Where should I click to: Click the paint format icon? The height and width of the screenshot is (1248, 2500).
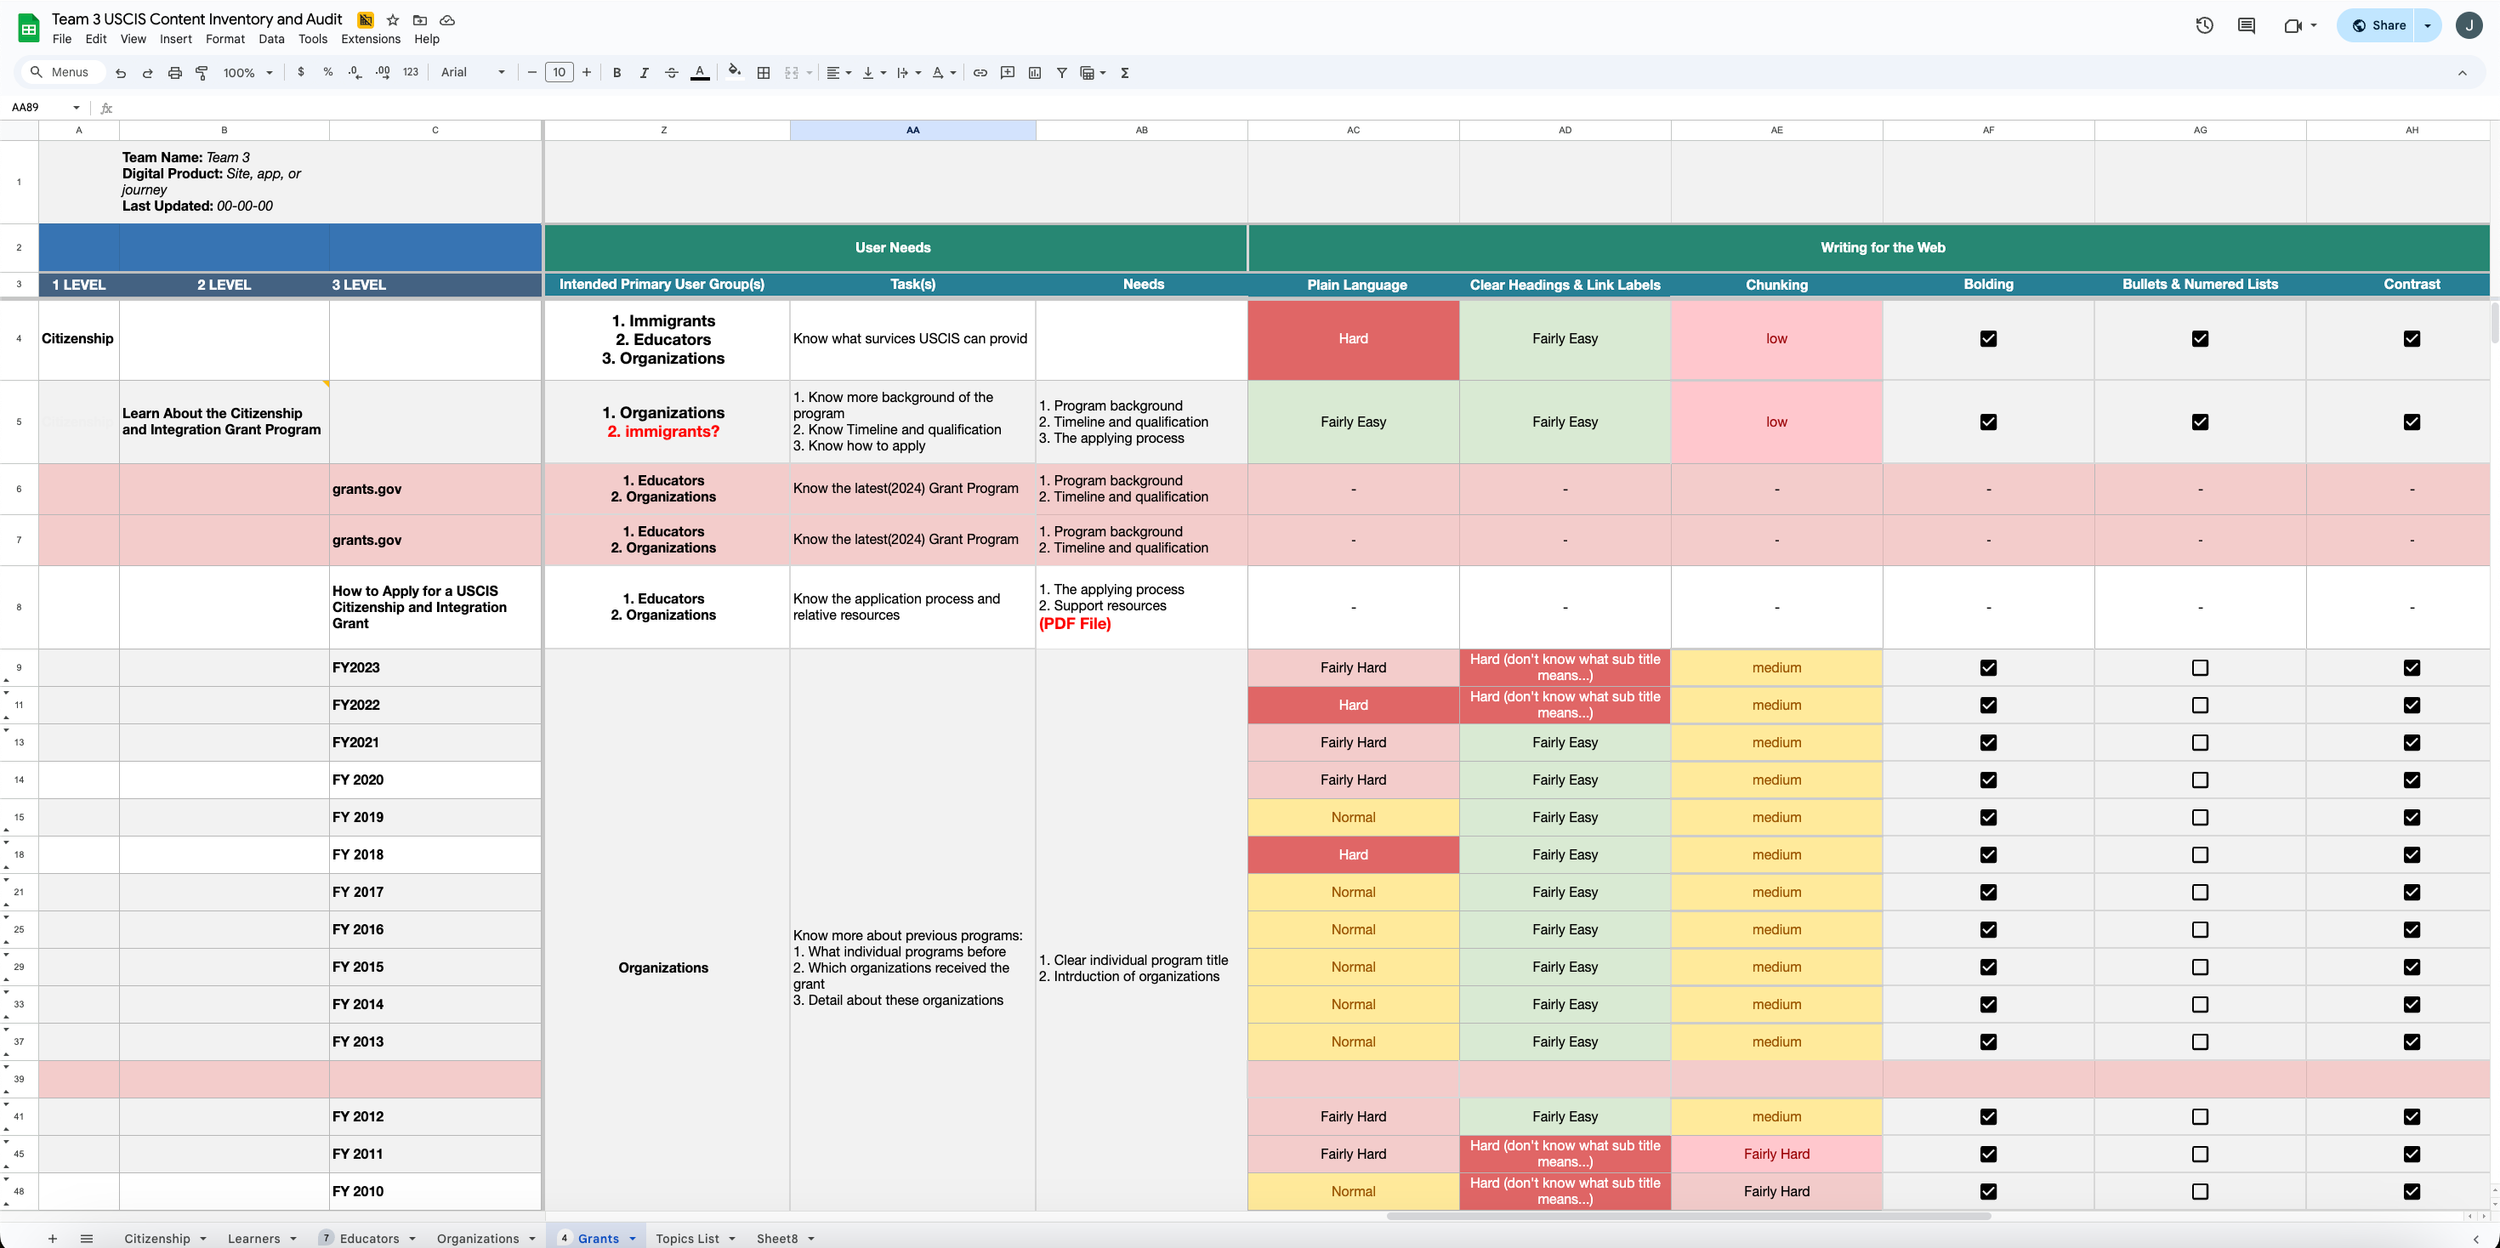202,73
